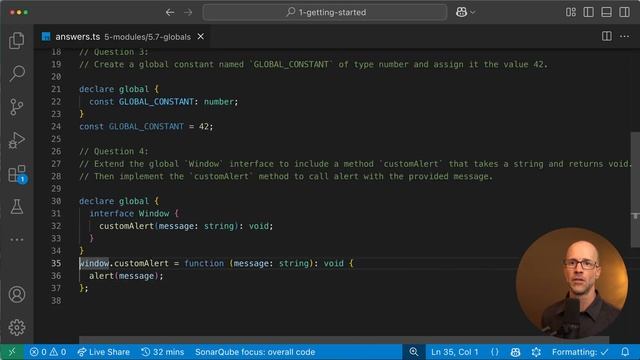Open the Run and Debug view
This screenshot has width=640, height=360.
coord(17,140)
